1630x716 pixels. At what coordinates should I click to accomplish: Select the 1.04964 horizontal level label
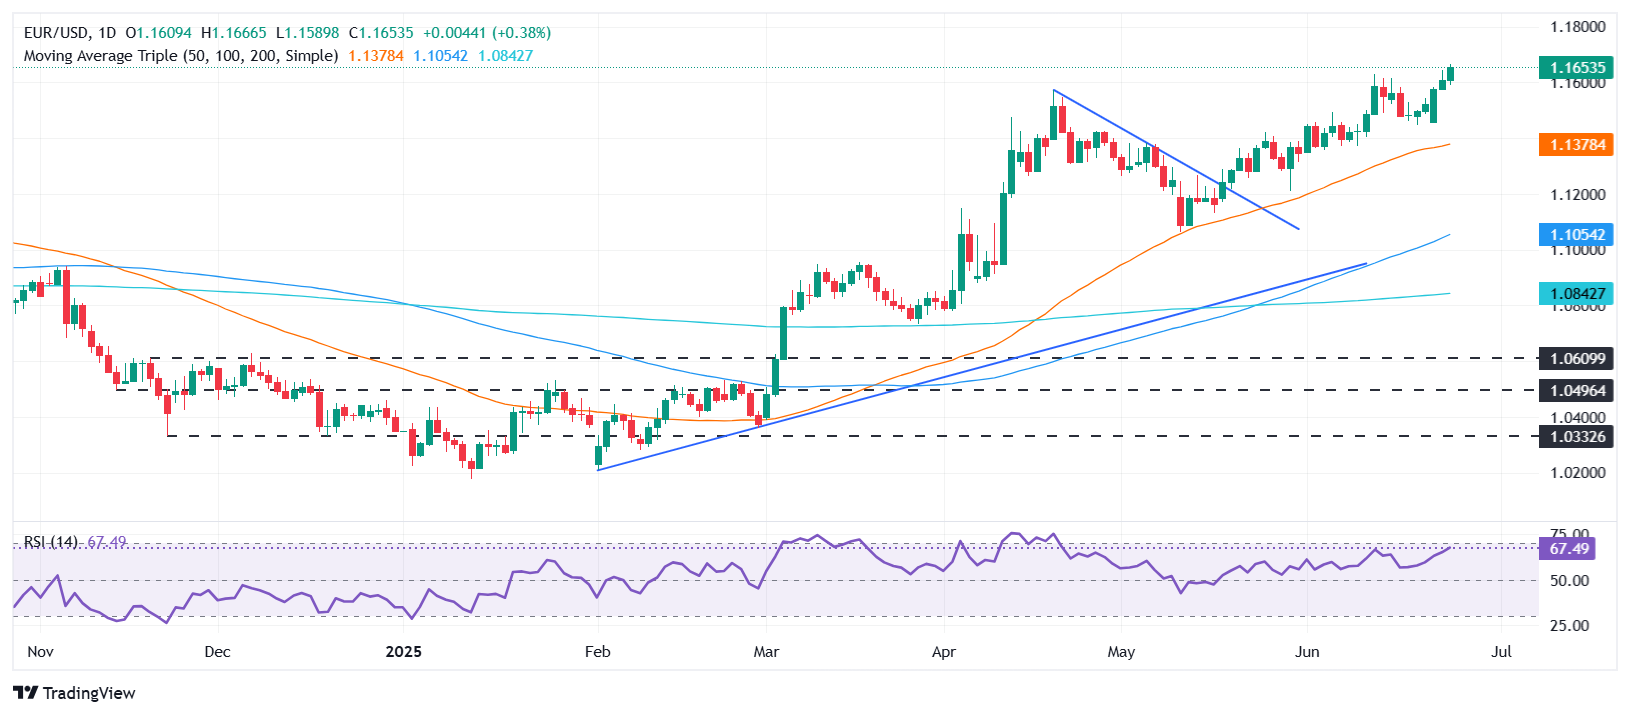tap(1577, 390)
